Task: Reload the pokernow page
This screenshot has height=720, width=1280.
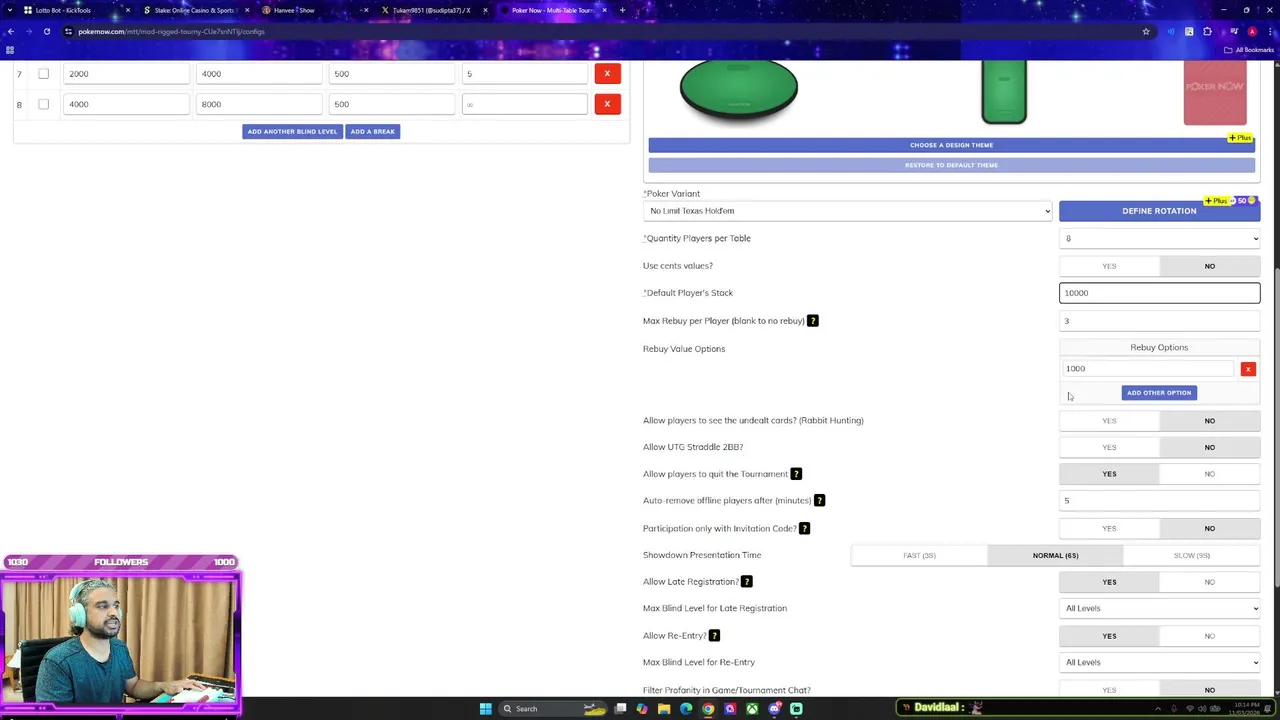Action: point(47,31)
